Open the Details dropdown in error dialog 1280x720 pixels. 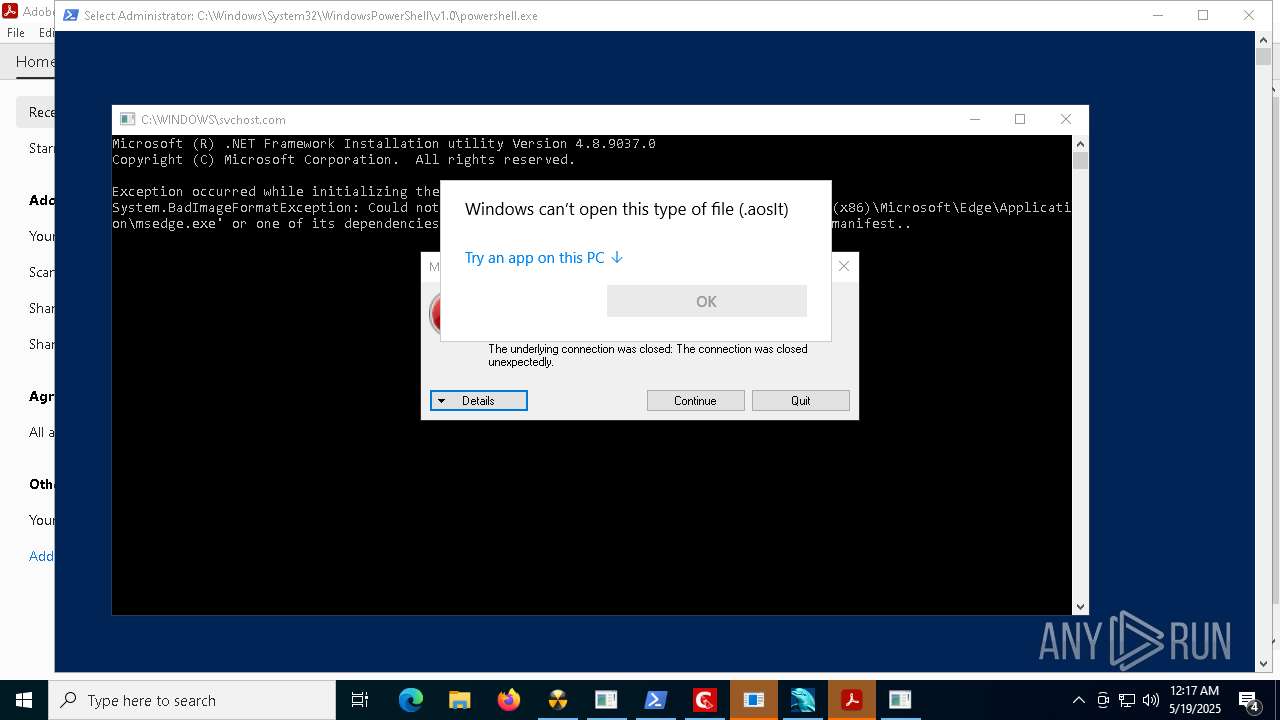pyautogui.click(x=478, y=401)
